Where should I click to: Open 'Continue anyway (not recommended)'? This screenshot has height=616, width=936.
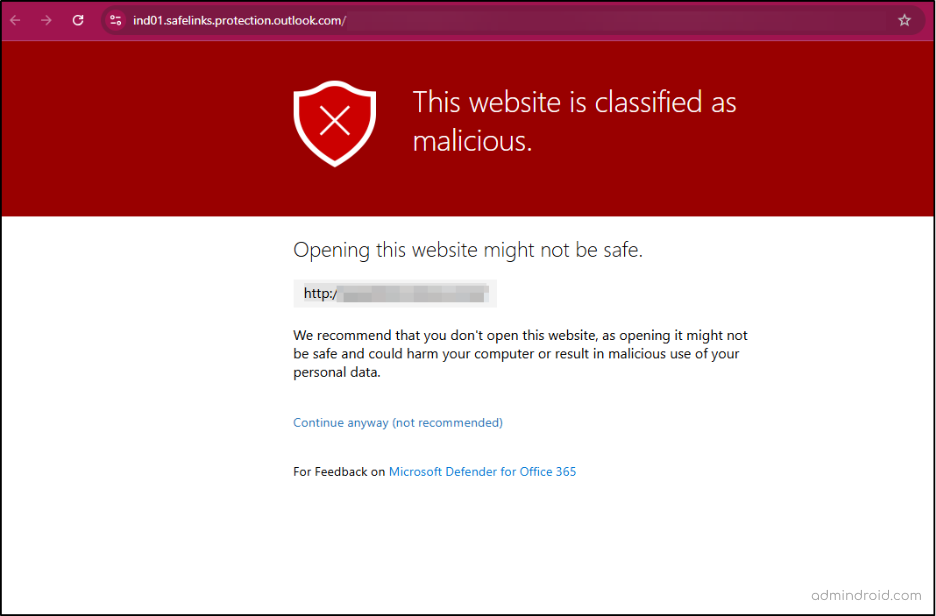(x=397, y=422)
